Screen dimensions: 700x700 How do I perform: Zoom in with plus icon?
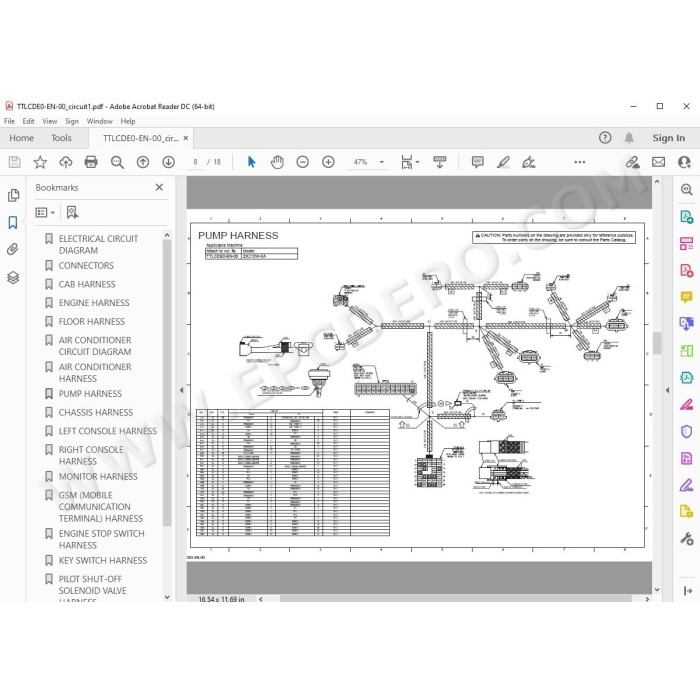tap(328, 162)
